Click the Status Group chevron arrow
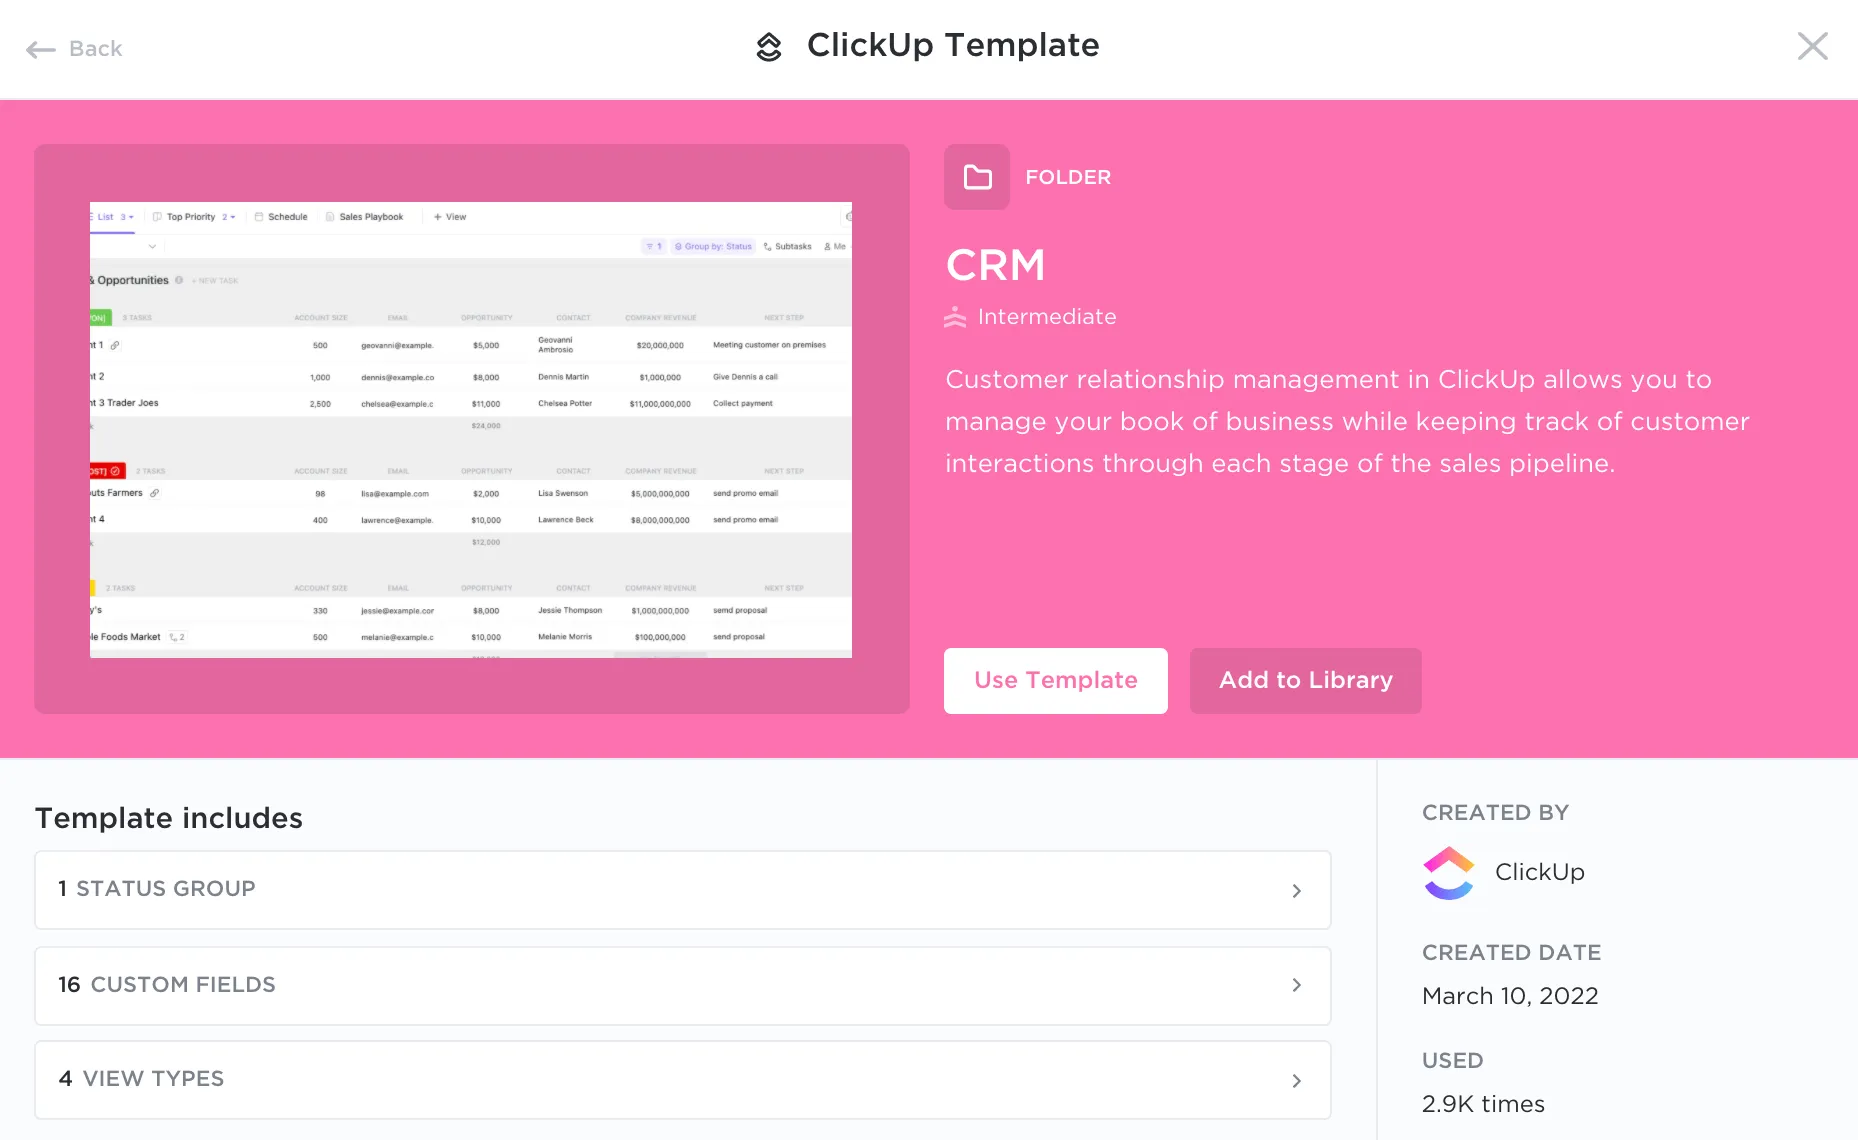 pyautogui.click(x=1297, y=891)
